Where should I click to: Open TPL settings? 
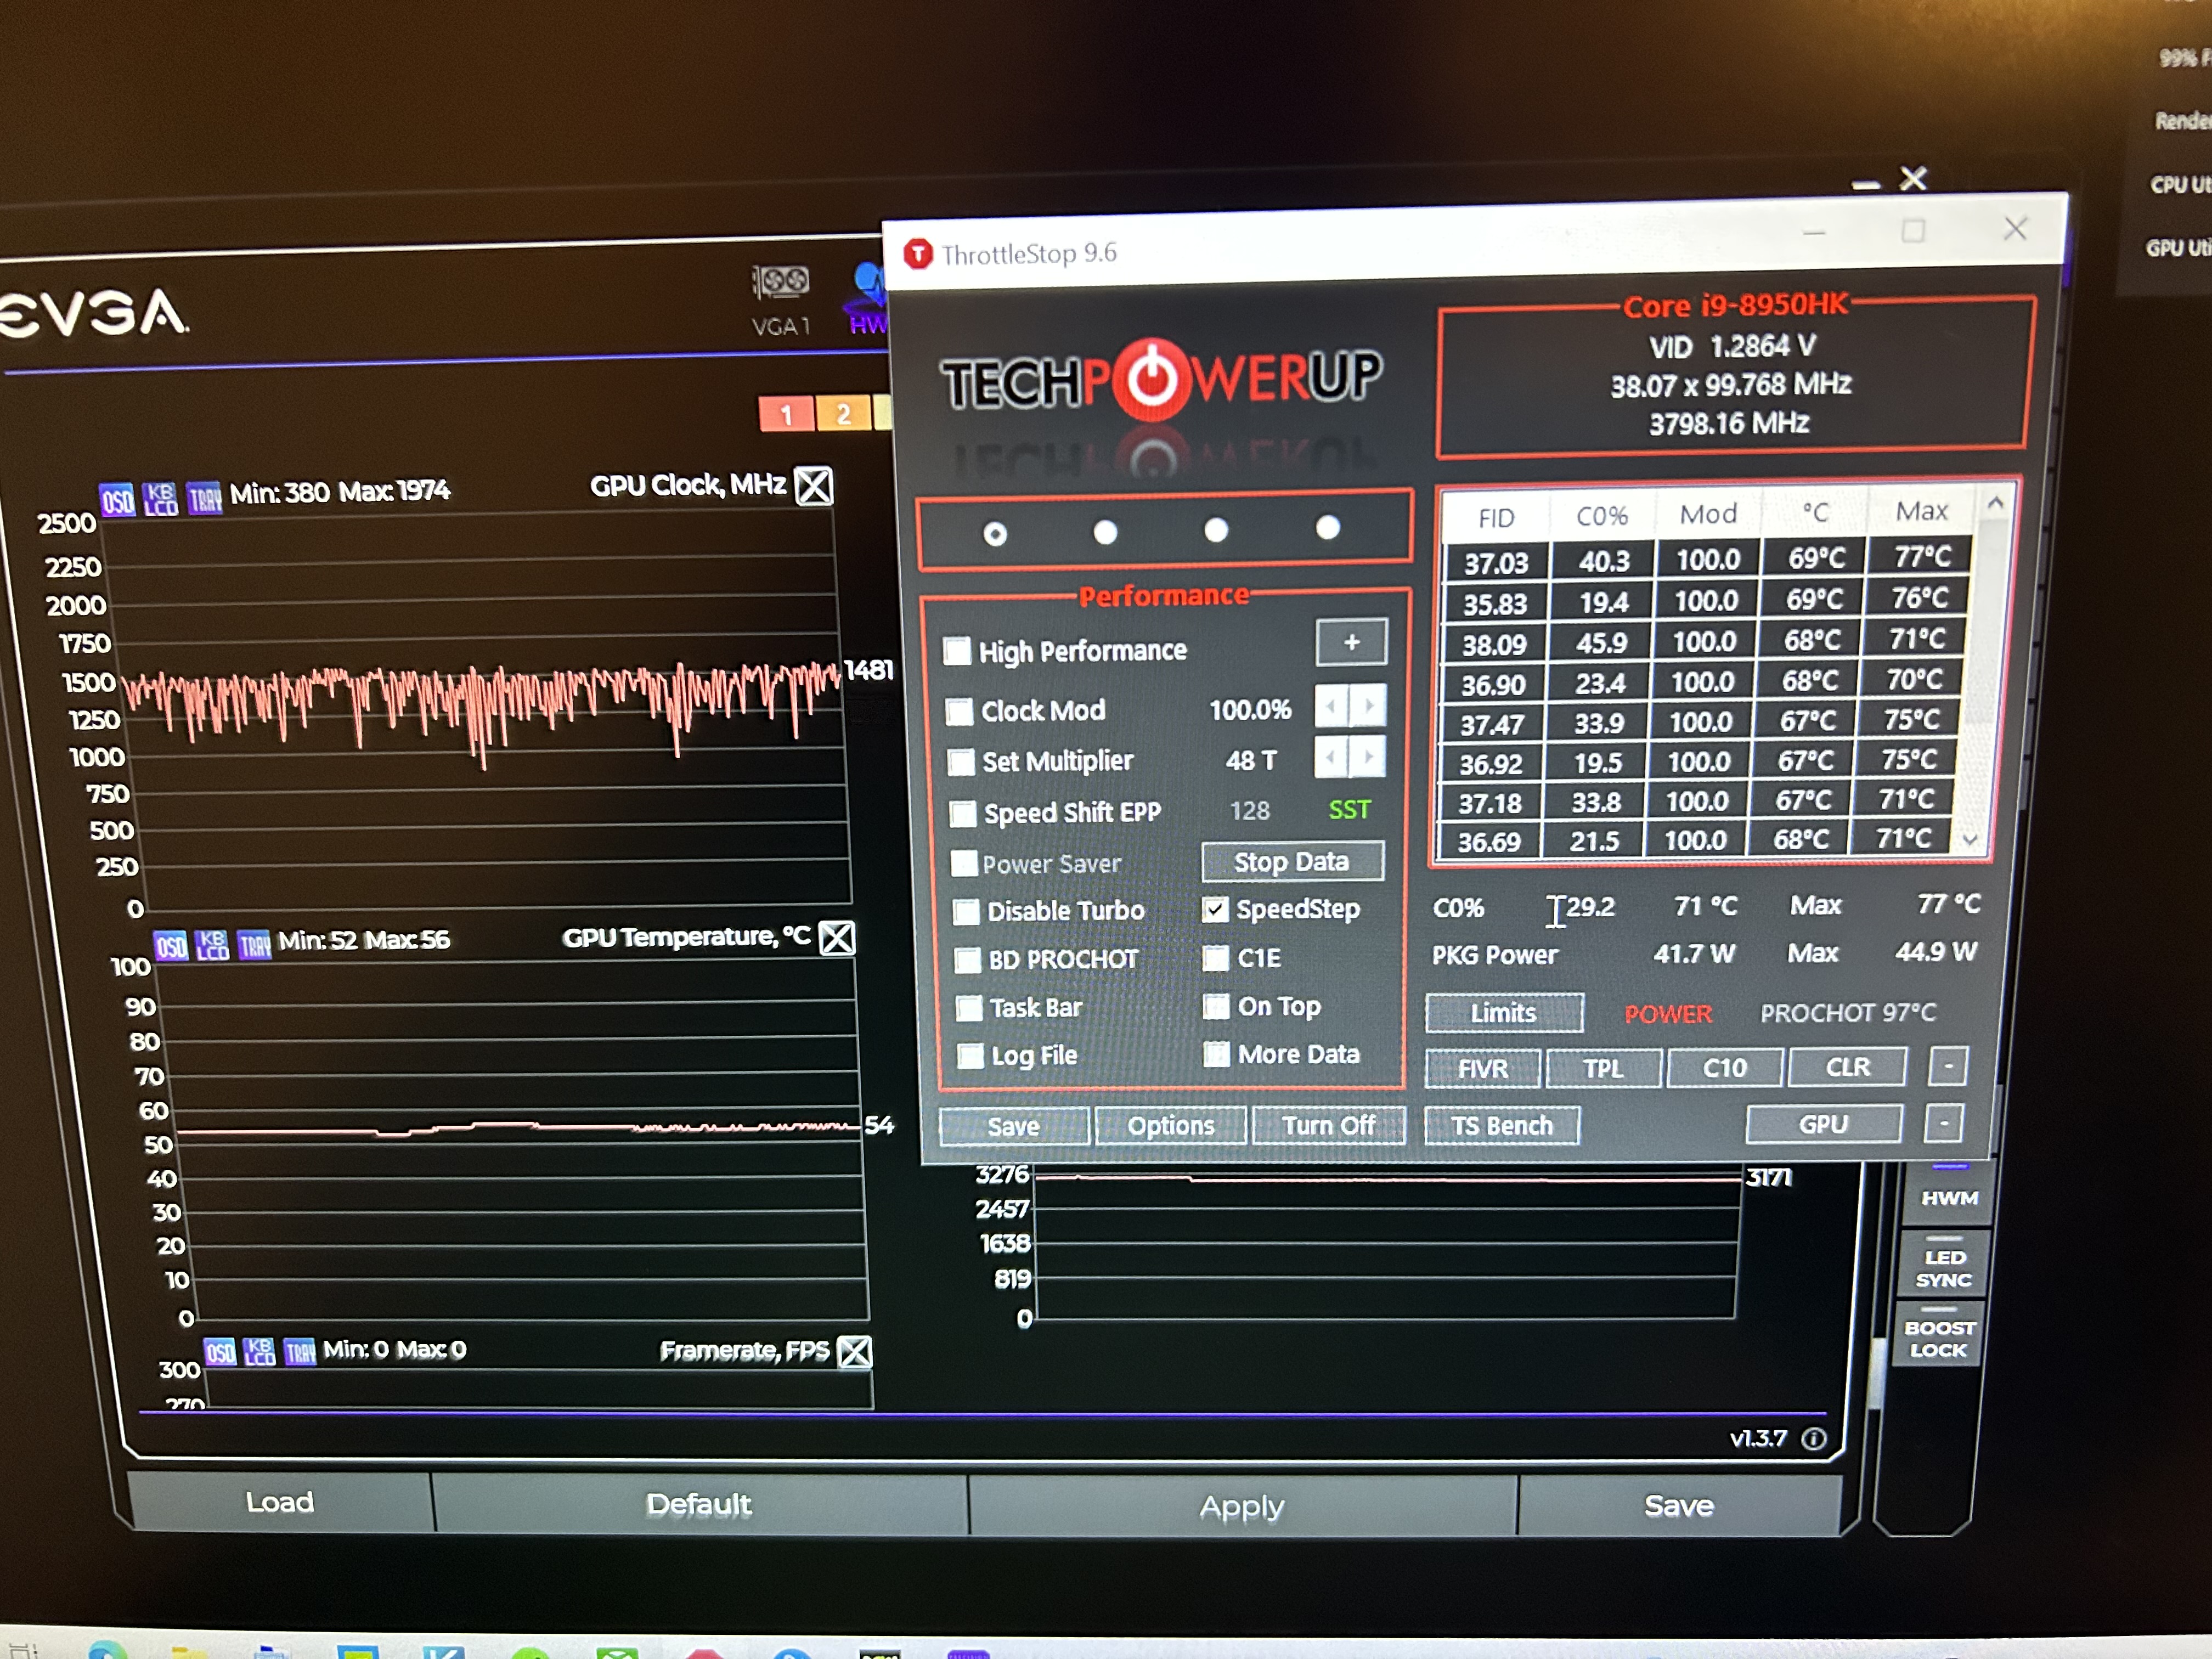1603,1068
